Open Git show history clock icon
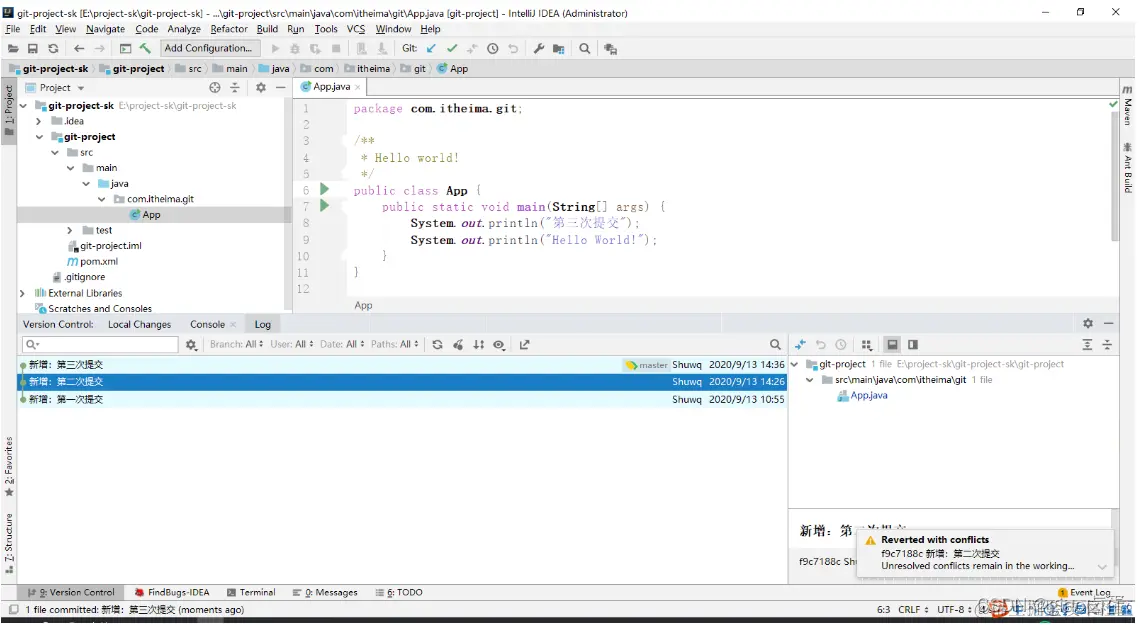This screenshot has width=1140, height=625. click(x=492, y=49)
